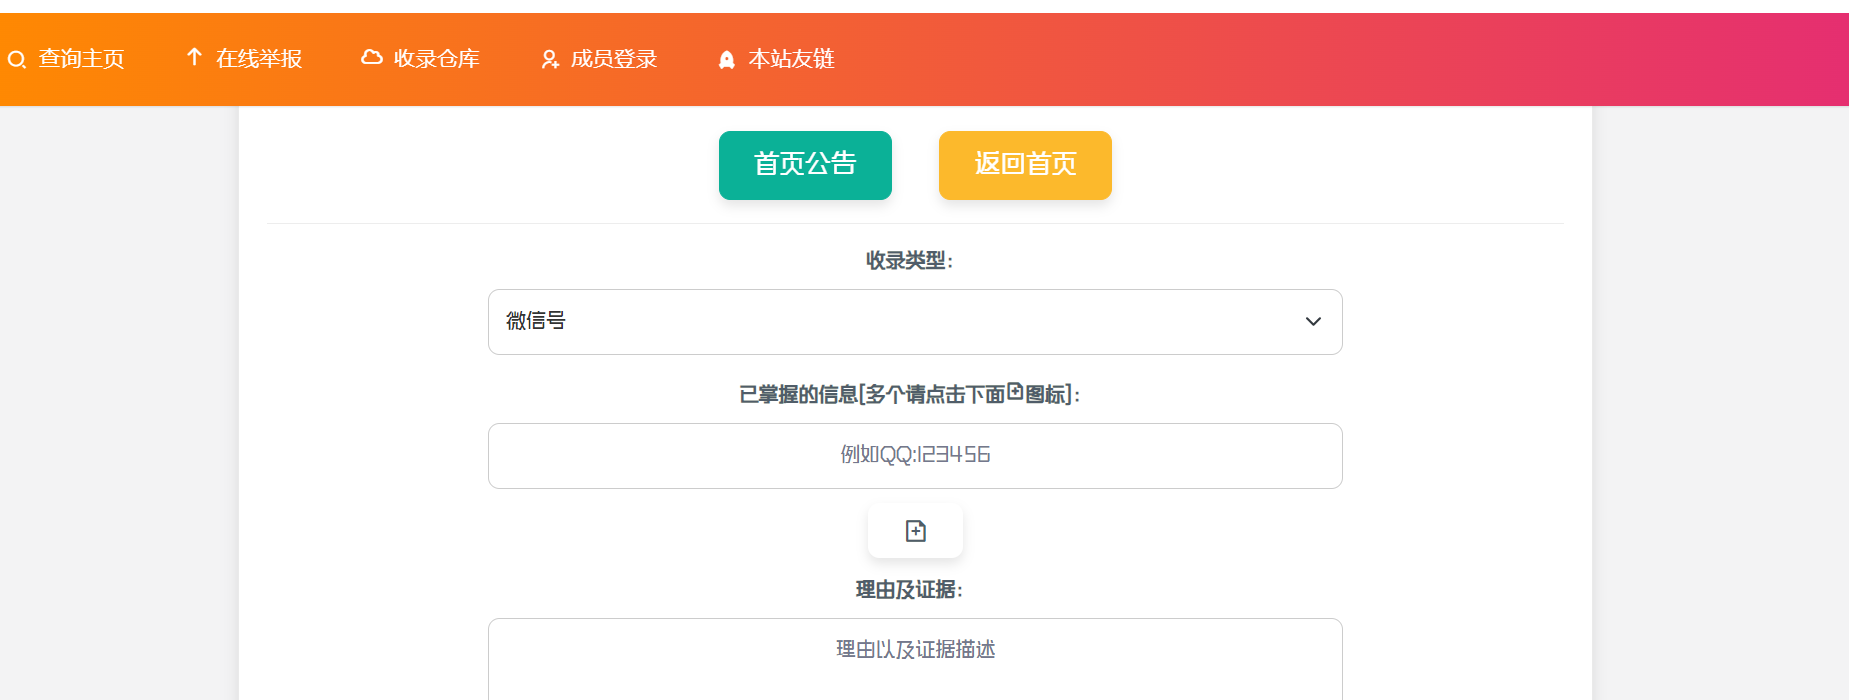Screen dimensions: 1849x700
Task: Click the small add icon inside the 已掌握的信息 label
Action: 1015,392
